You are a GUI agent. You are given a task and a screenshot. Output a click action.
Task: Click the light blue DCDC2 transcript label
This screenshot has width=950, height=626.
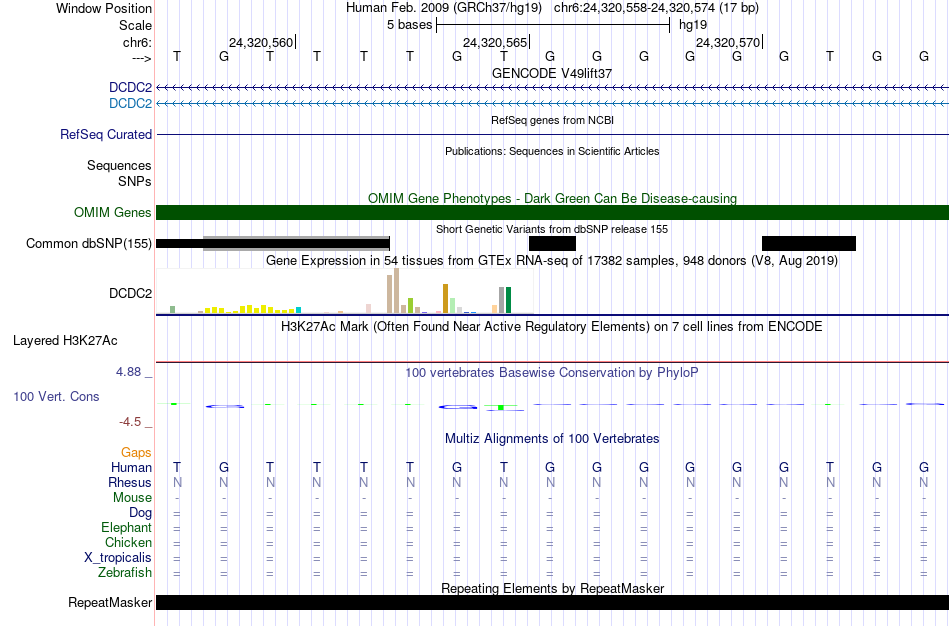pos(130,104)
